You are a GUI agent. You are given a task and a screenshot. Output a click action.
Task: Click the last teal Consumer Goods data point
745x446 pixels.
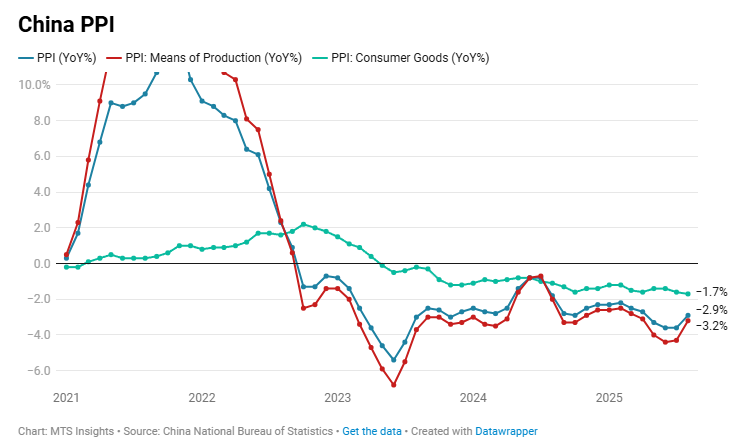coord(688,294)
